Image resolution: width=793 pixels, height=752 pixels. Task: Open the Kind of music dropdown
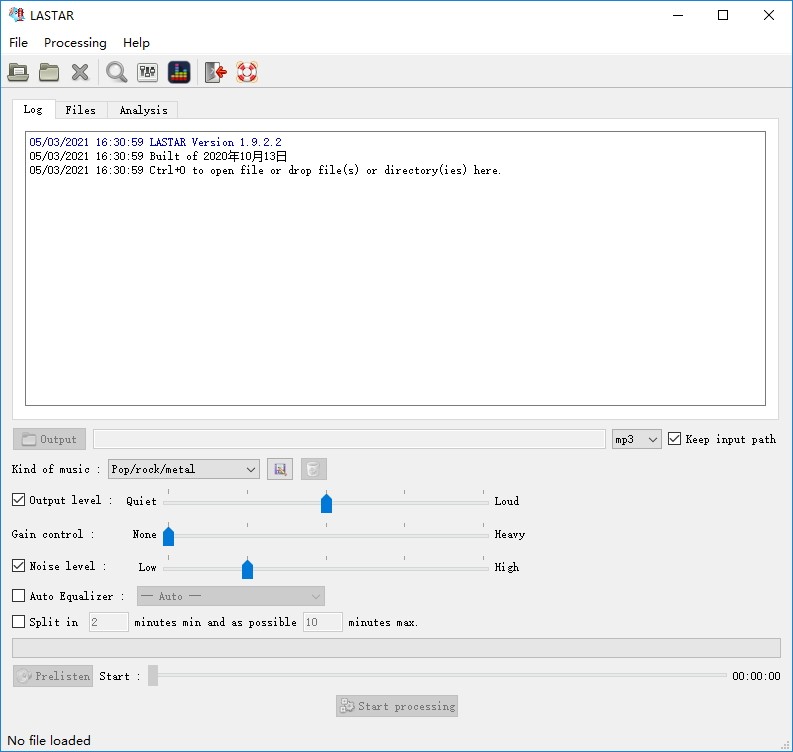pos(184,469)
